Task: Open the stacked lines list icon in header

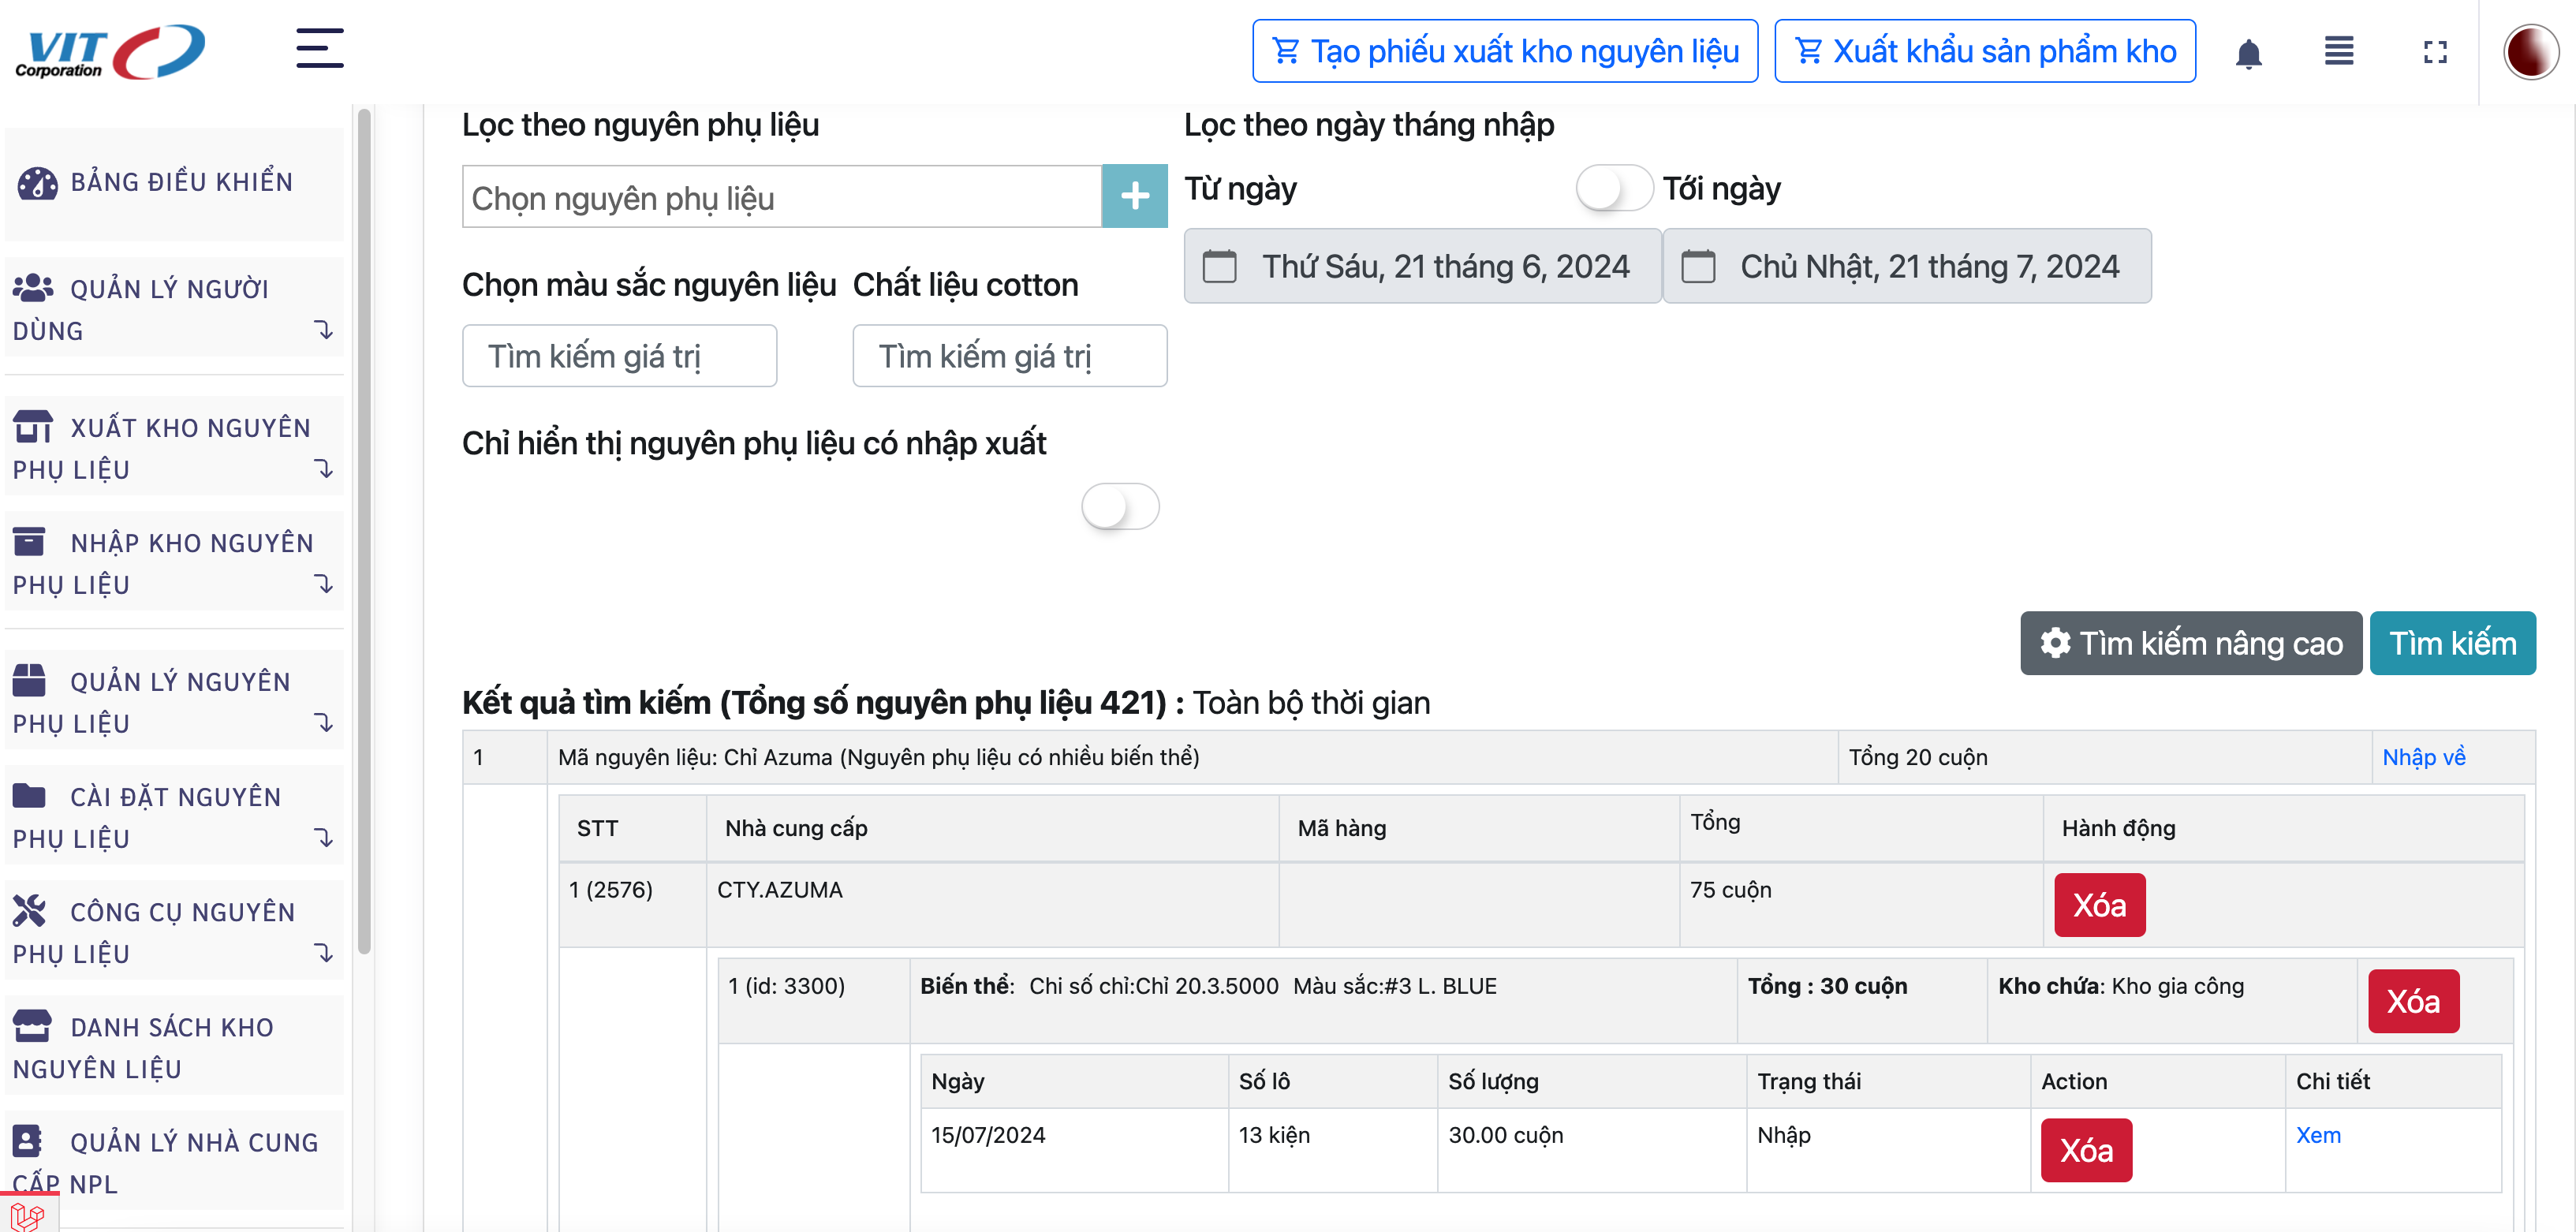Action: 2338,51
